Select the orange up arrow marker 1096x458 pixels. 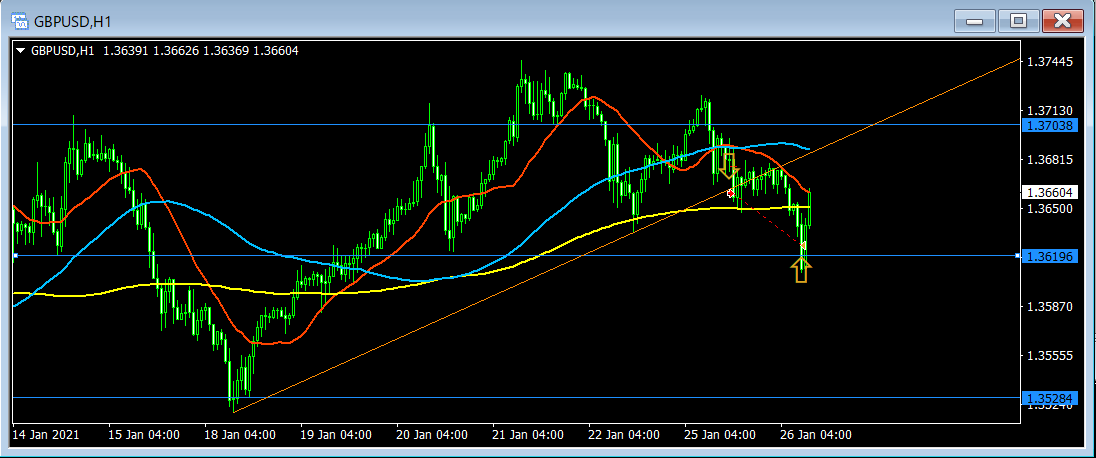(801, 270)
